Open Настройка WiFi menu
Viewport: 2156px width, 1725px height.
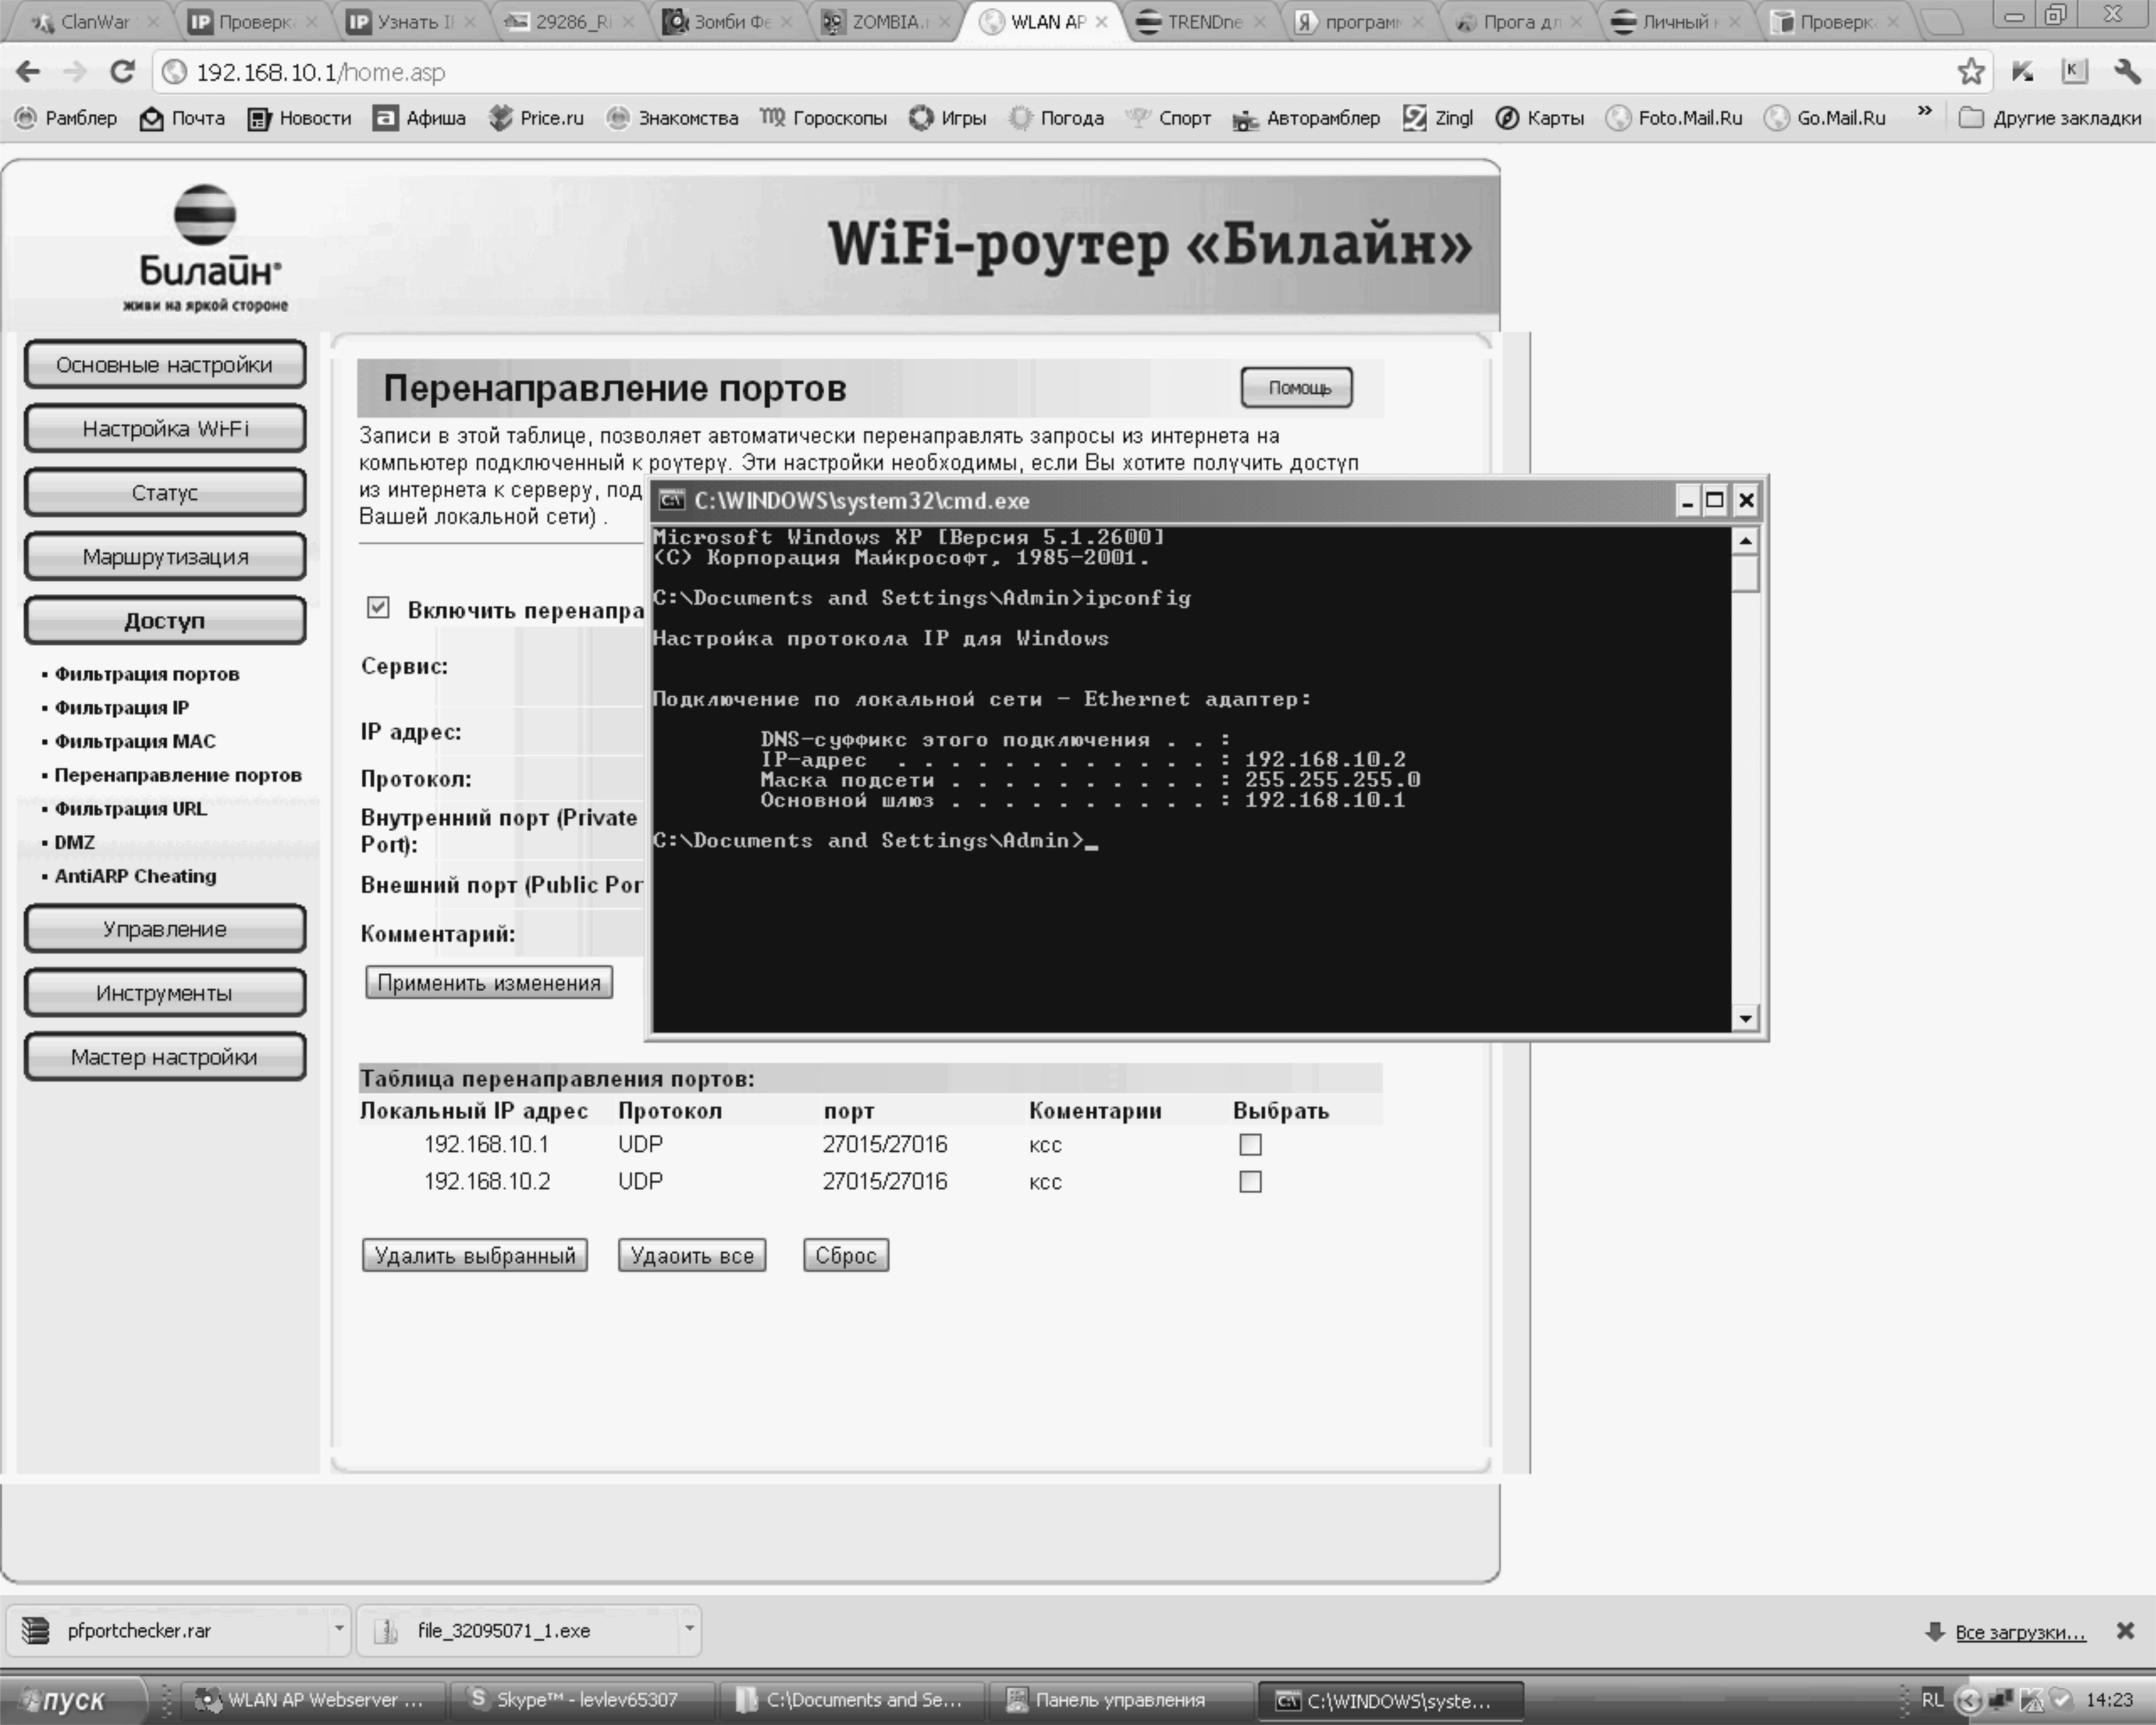tap(165, 429)
